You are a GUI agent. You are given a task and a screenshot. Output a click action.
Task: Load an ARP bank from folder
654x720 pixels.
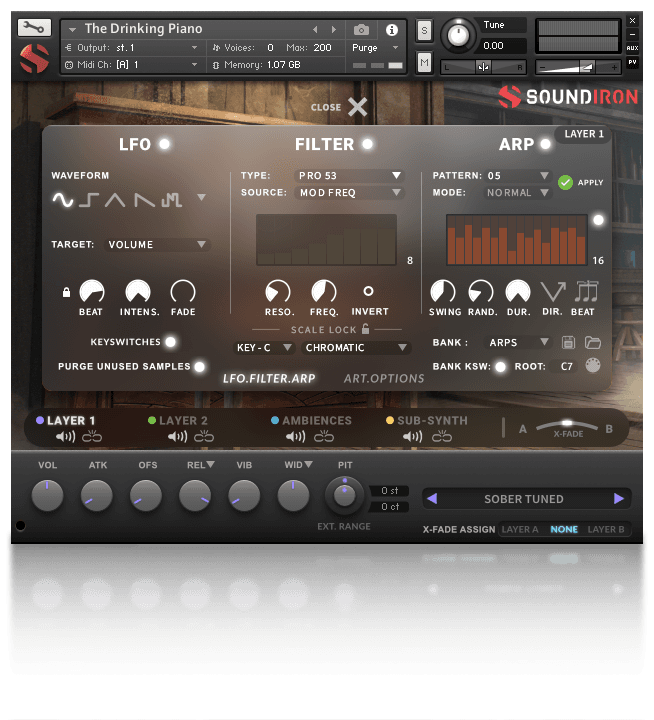(592, 342)
